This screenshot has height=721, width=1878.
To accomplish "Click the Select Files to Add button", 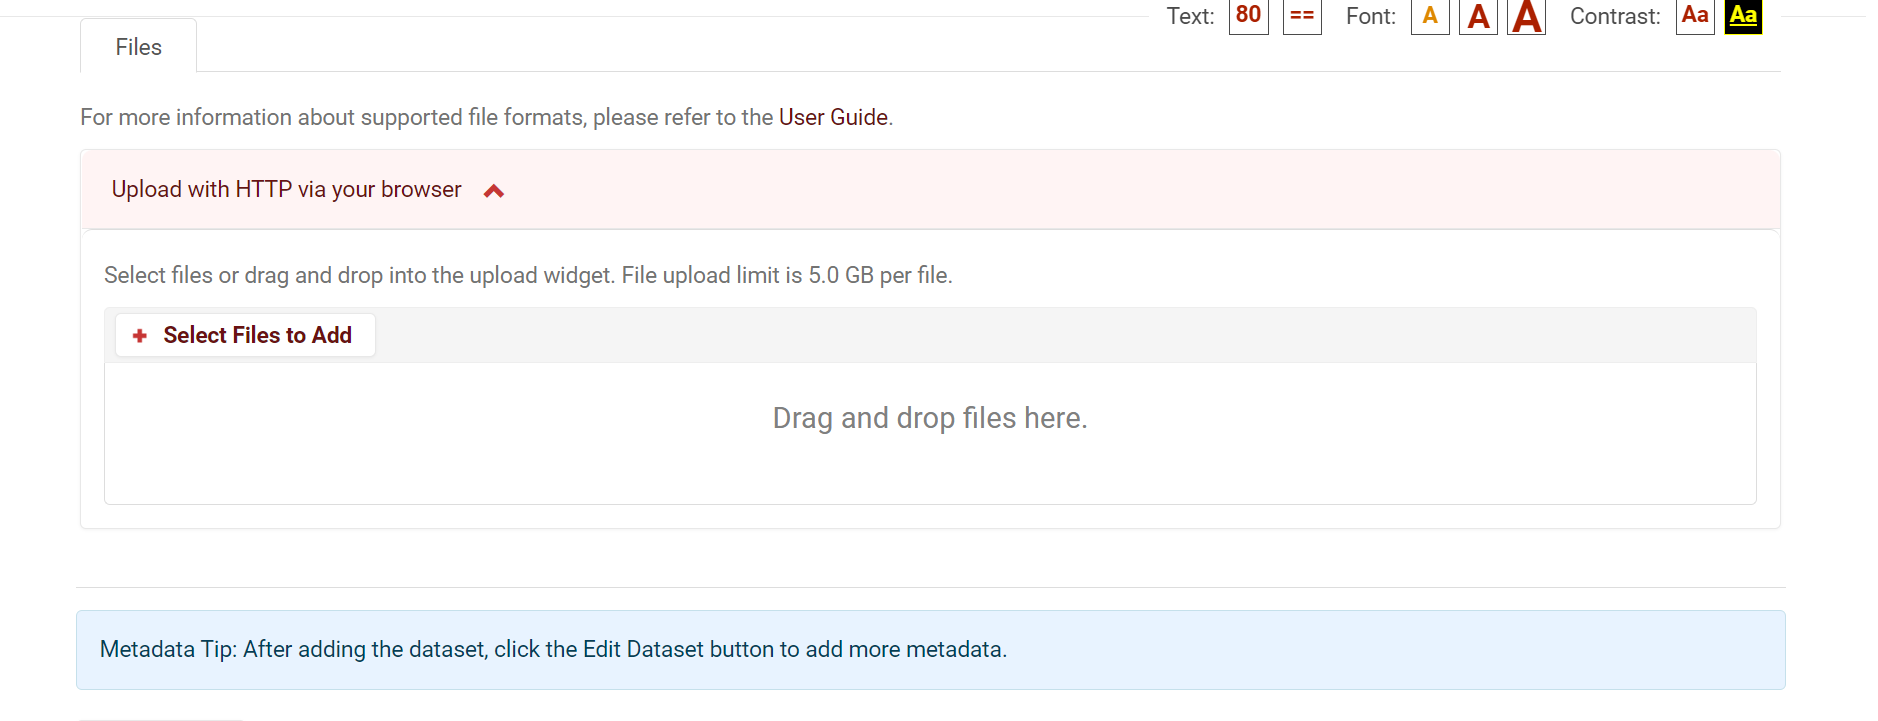I will click(245, 335).
